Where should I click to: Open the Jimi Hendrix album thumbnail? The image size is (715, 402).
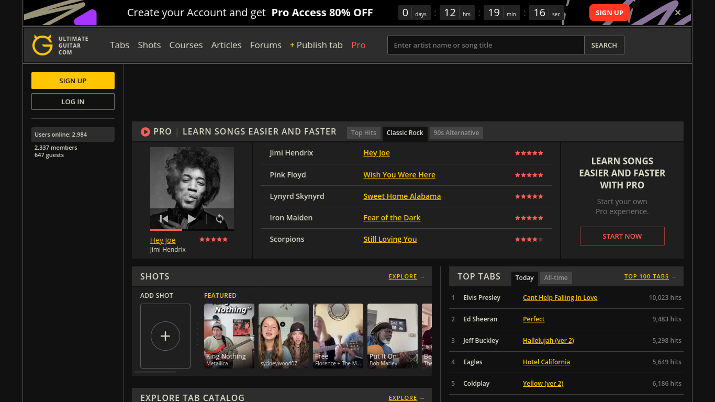192,188
